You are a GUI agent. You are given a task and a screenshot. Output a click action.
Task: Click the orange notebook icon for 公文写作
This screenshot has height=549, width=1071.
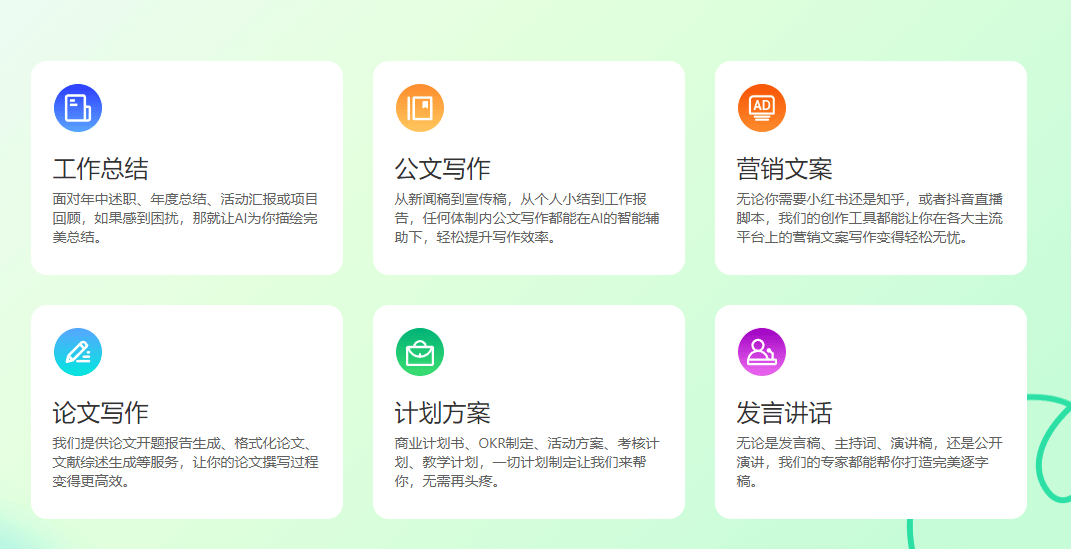tap(420, 108)
